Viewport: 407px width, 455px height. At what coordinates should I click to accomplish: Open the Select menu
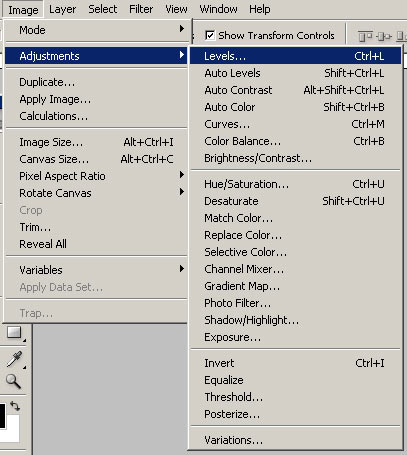click(x=103, y=9)
